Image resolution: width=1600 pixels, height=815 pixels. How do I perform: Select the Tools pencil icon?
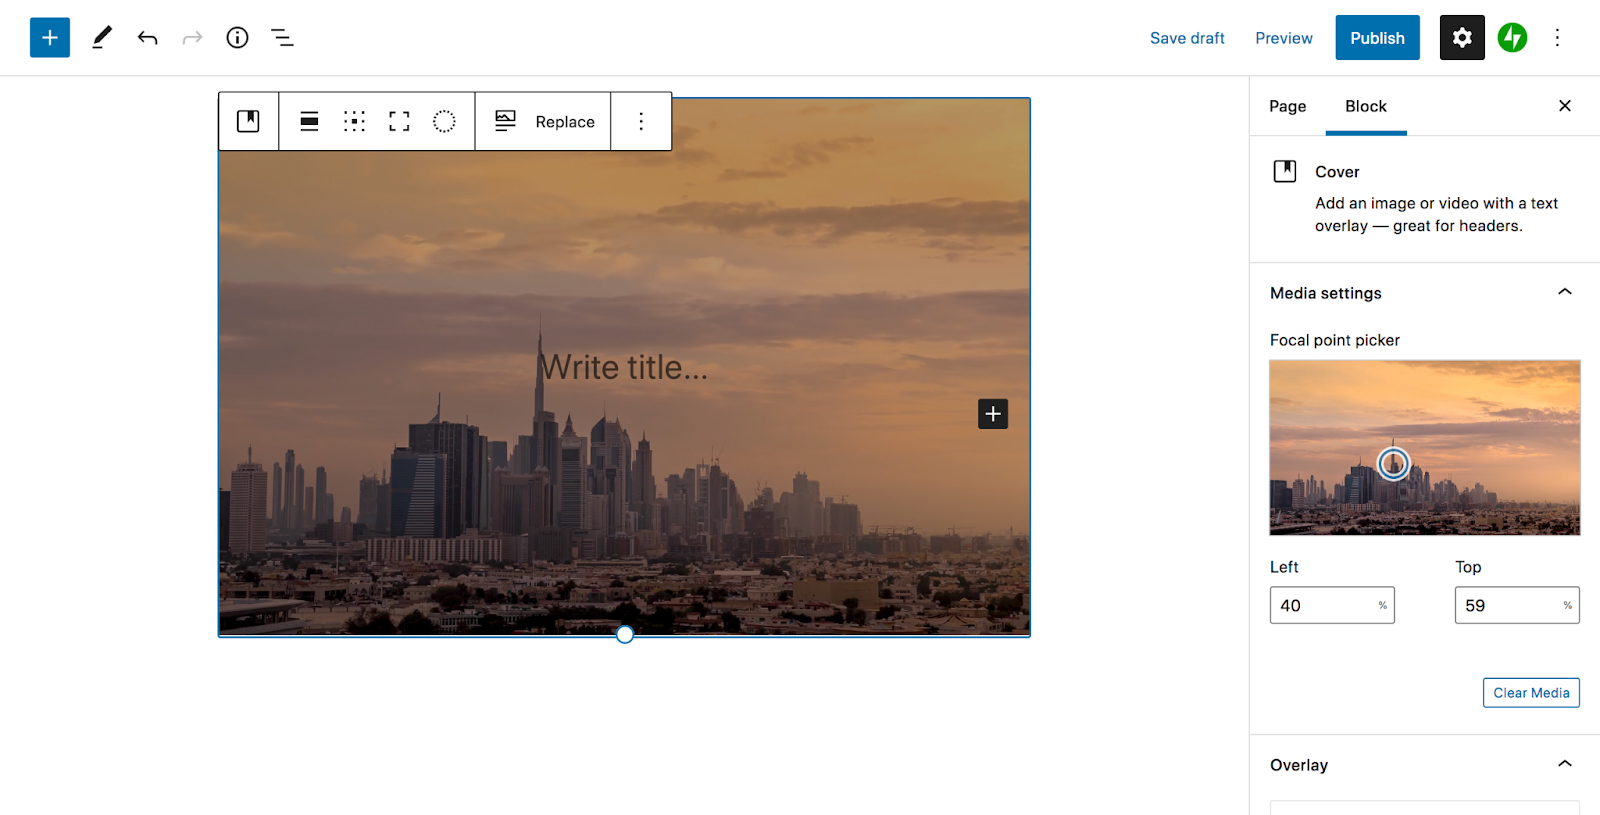[102, 38]
